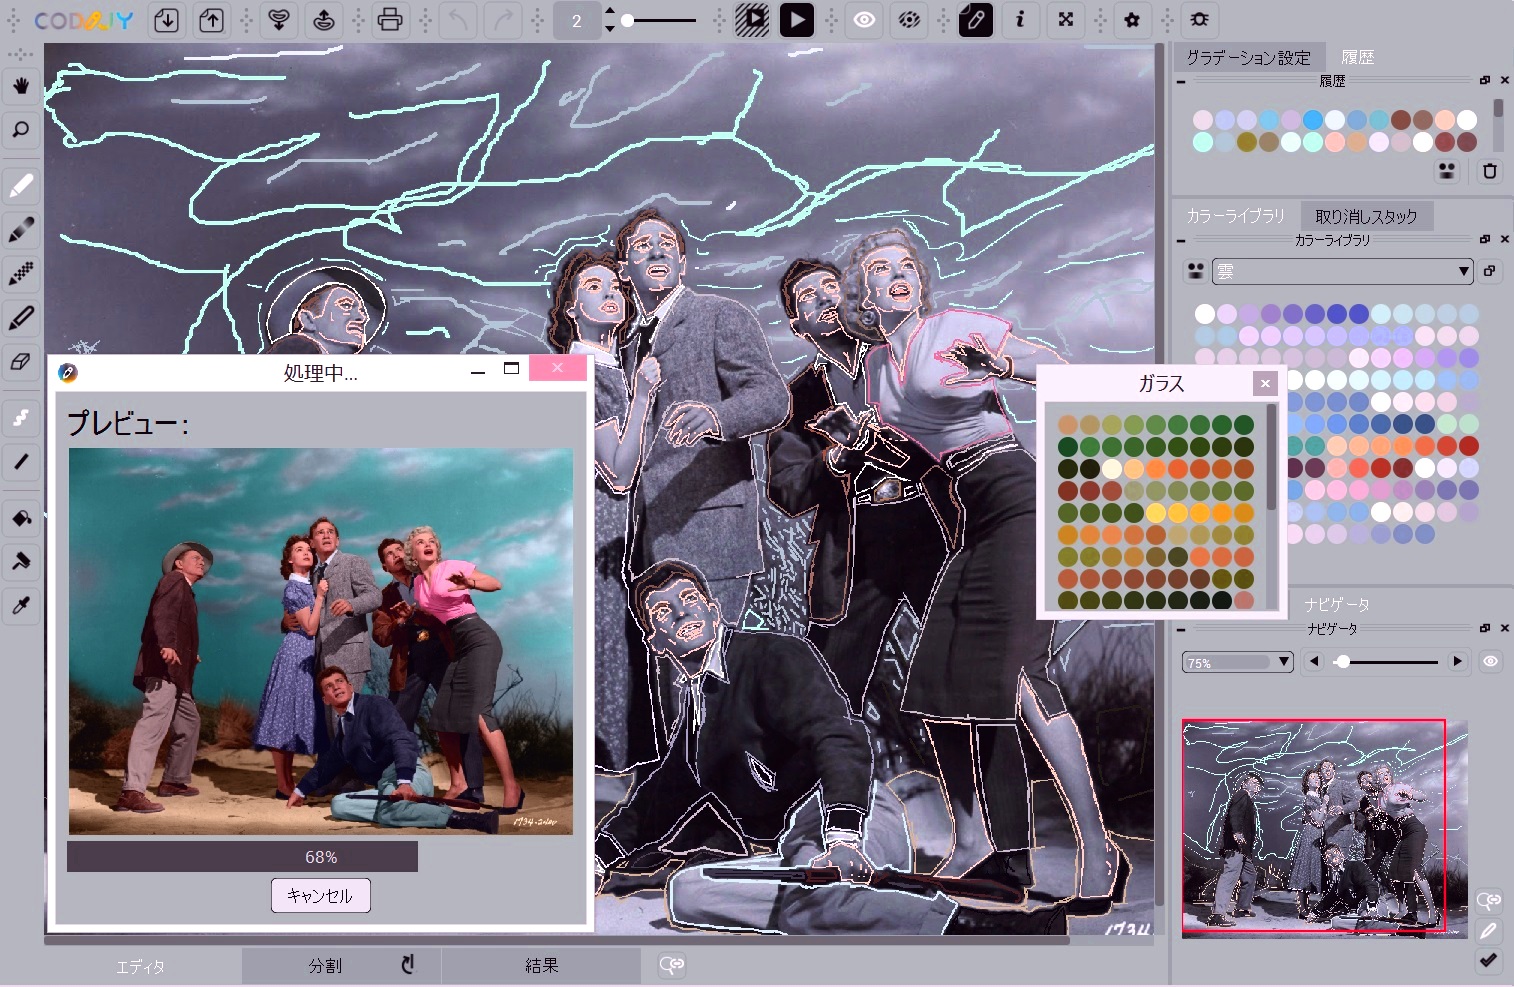This screenshot has height=987, width=1514.
Task: Click the rotate arrow next to 分割
Action: click(407, 965)
